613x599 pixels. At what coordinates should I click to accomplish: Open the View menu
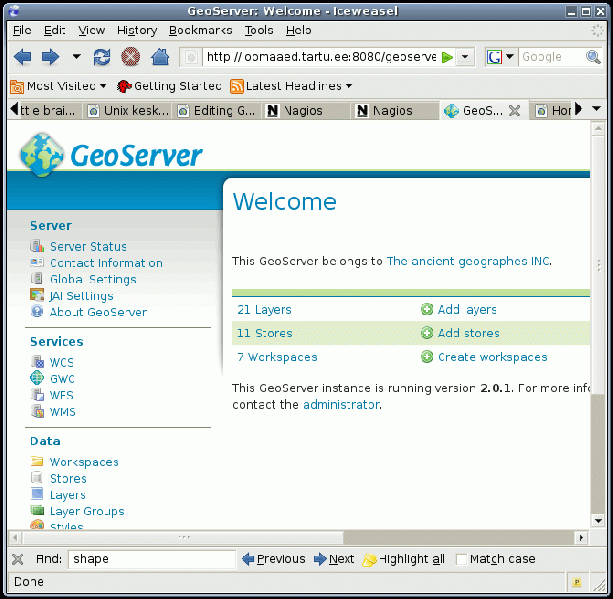coord(91,30)
